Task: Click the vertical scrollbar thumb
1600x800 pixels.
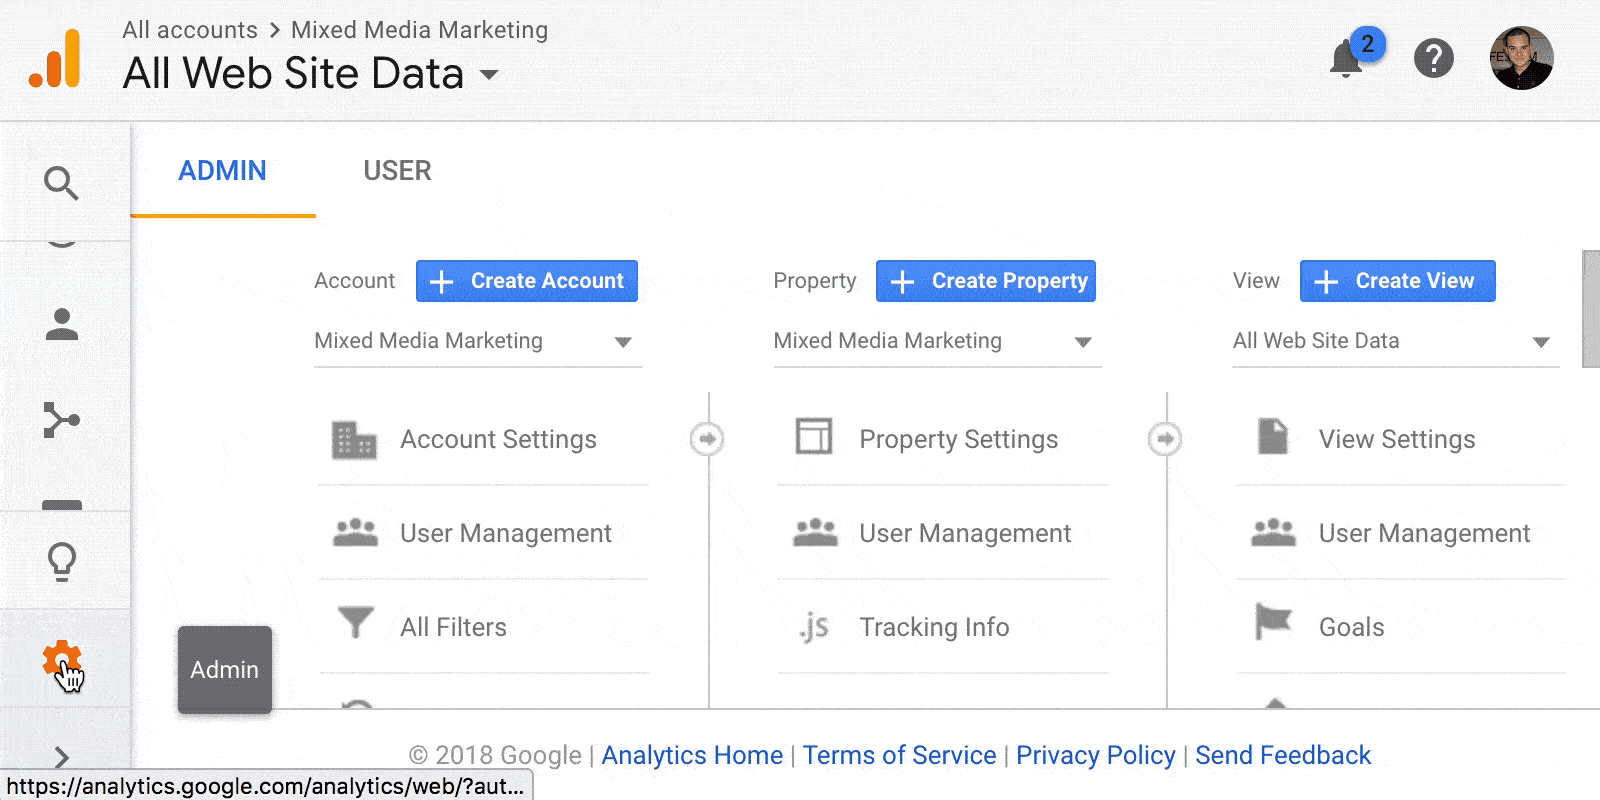Action: pos(1590,309)
